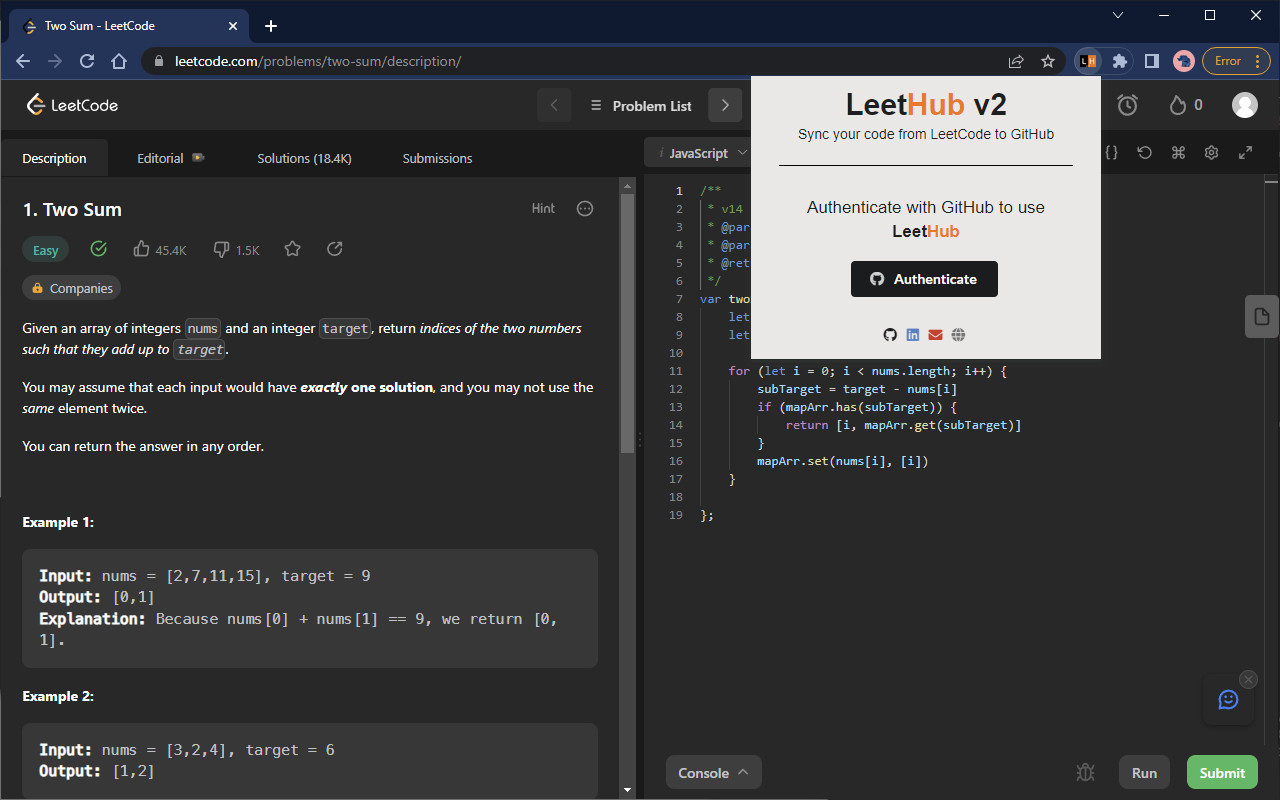Dislike the problem with thumbs down
The image size is (1280, 800).
point(236,250)
